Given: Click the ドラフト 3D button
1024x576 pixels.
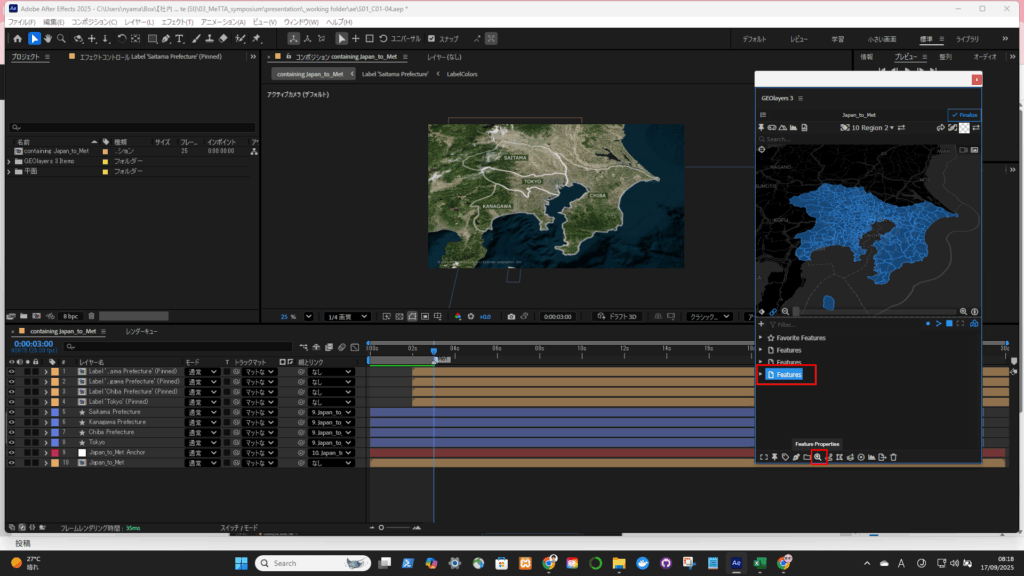Looking at the screenshot, I should pyautogui.click(x=615, y=317).
